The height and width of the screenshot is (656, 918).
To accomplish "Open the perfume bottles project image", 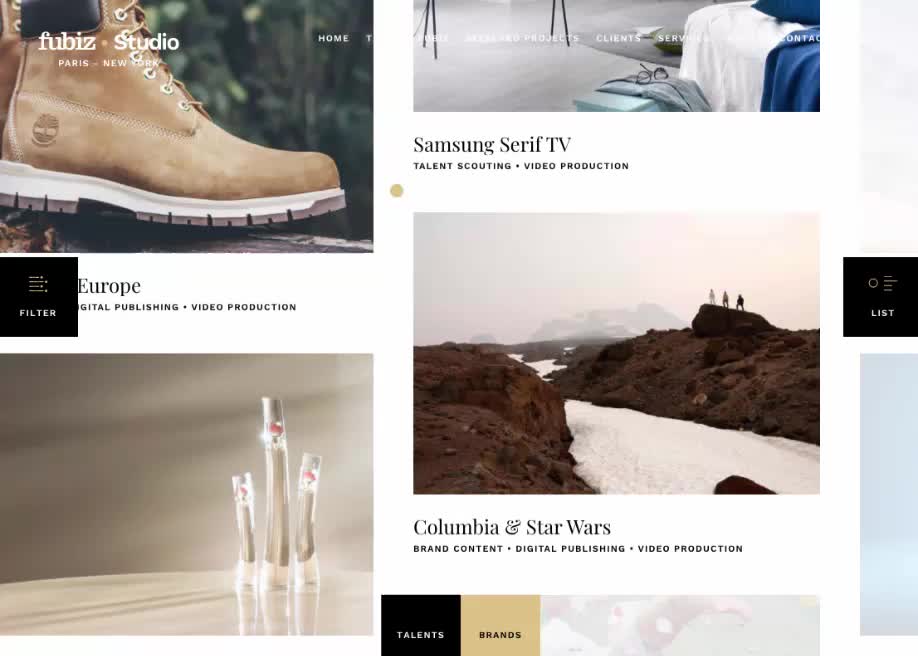I will pos(186,494).
